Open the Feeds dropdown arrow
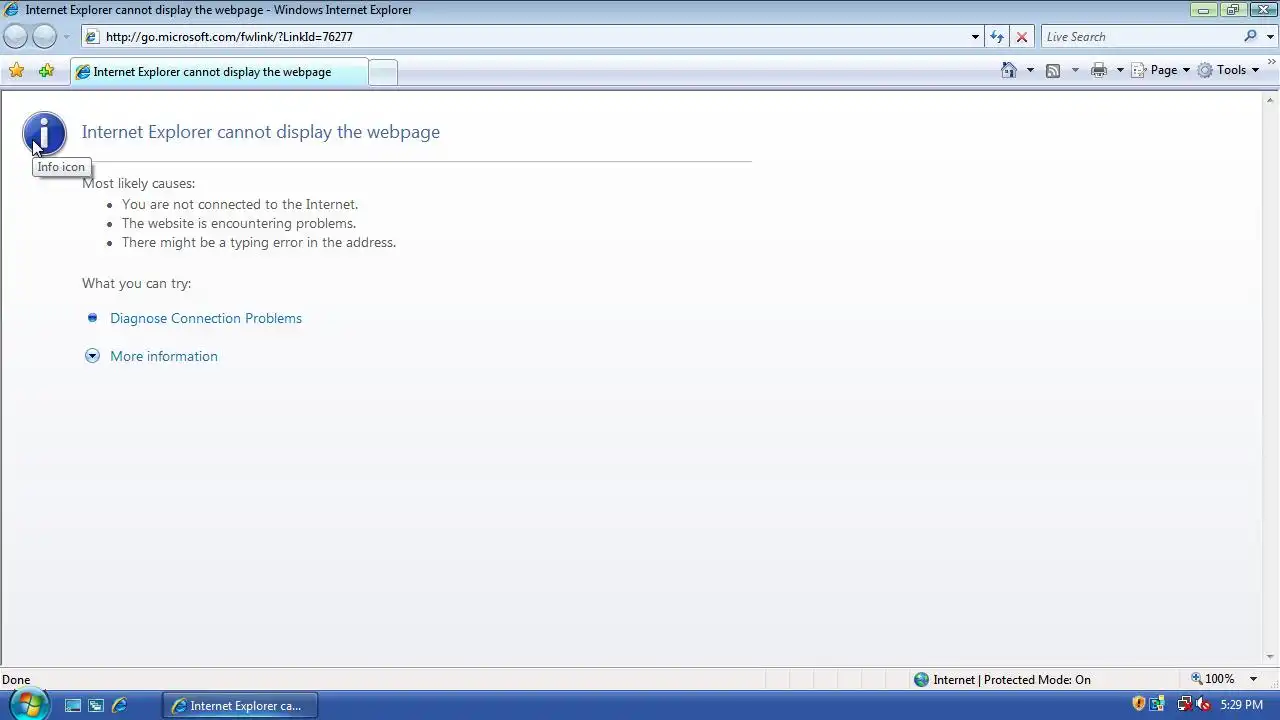The width and height of the screenshot is (1280, 720). (1075, 70)
